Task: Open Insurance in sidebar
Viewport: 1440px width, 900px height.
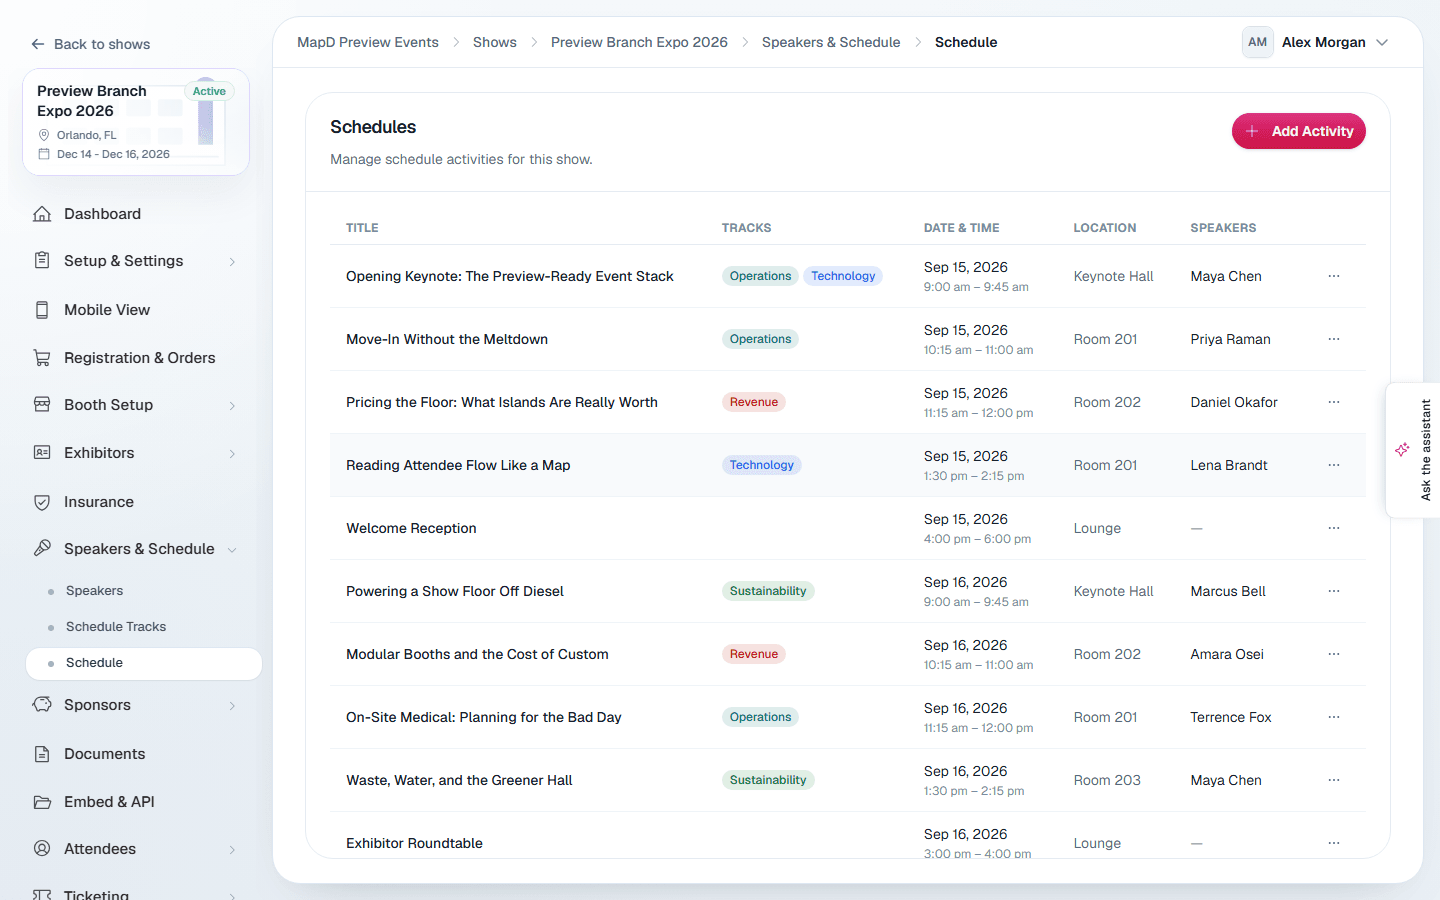Action: [99, 502]
